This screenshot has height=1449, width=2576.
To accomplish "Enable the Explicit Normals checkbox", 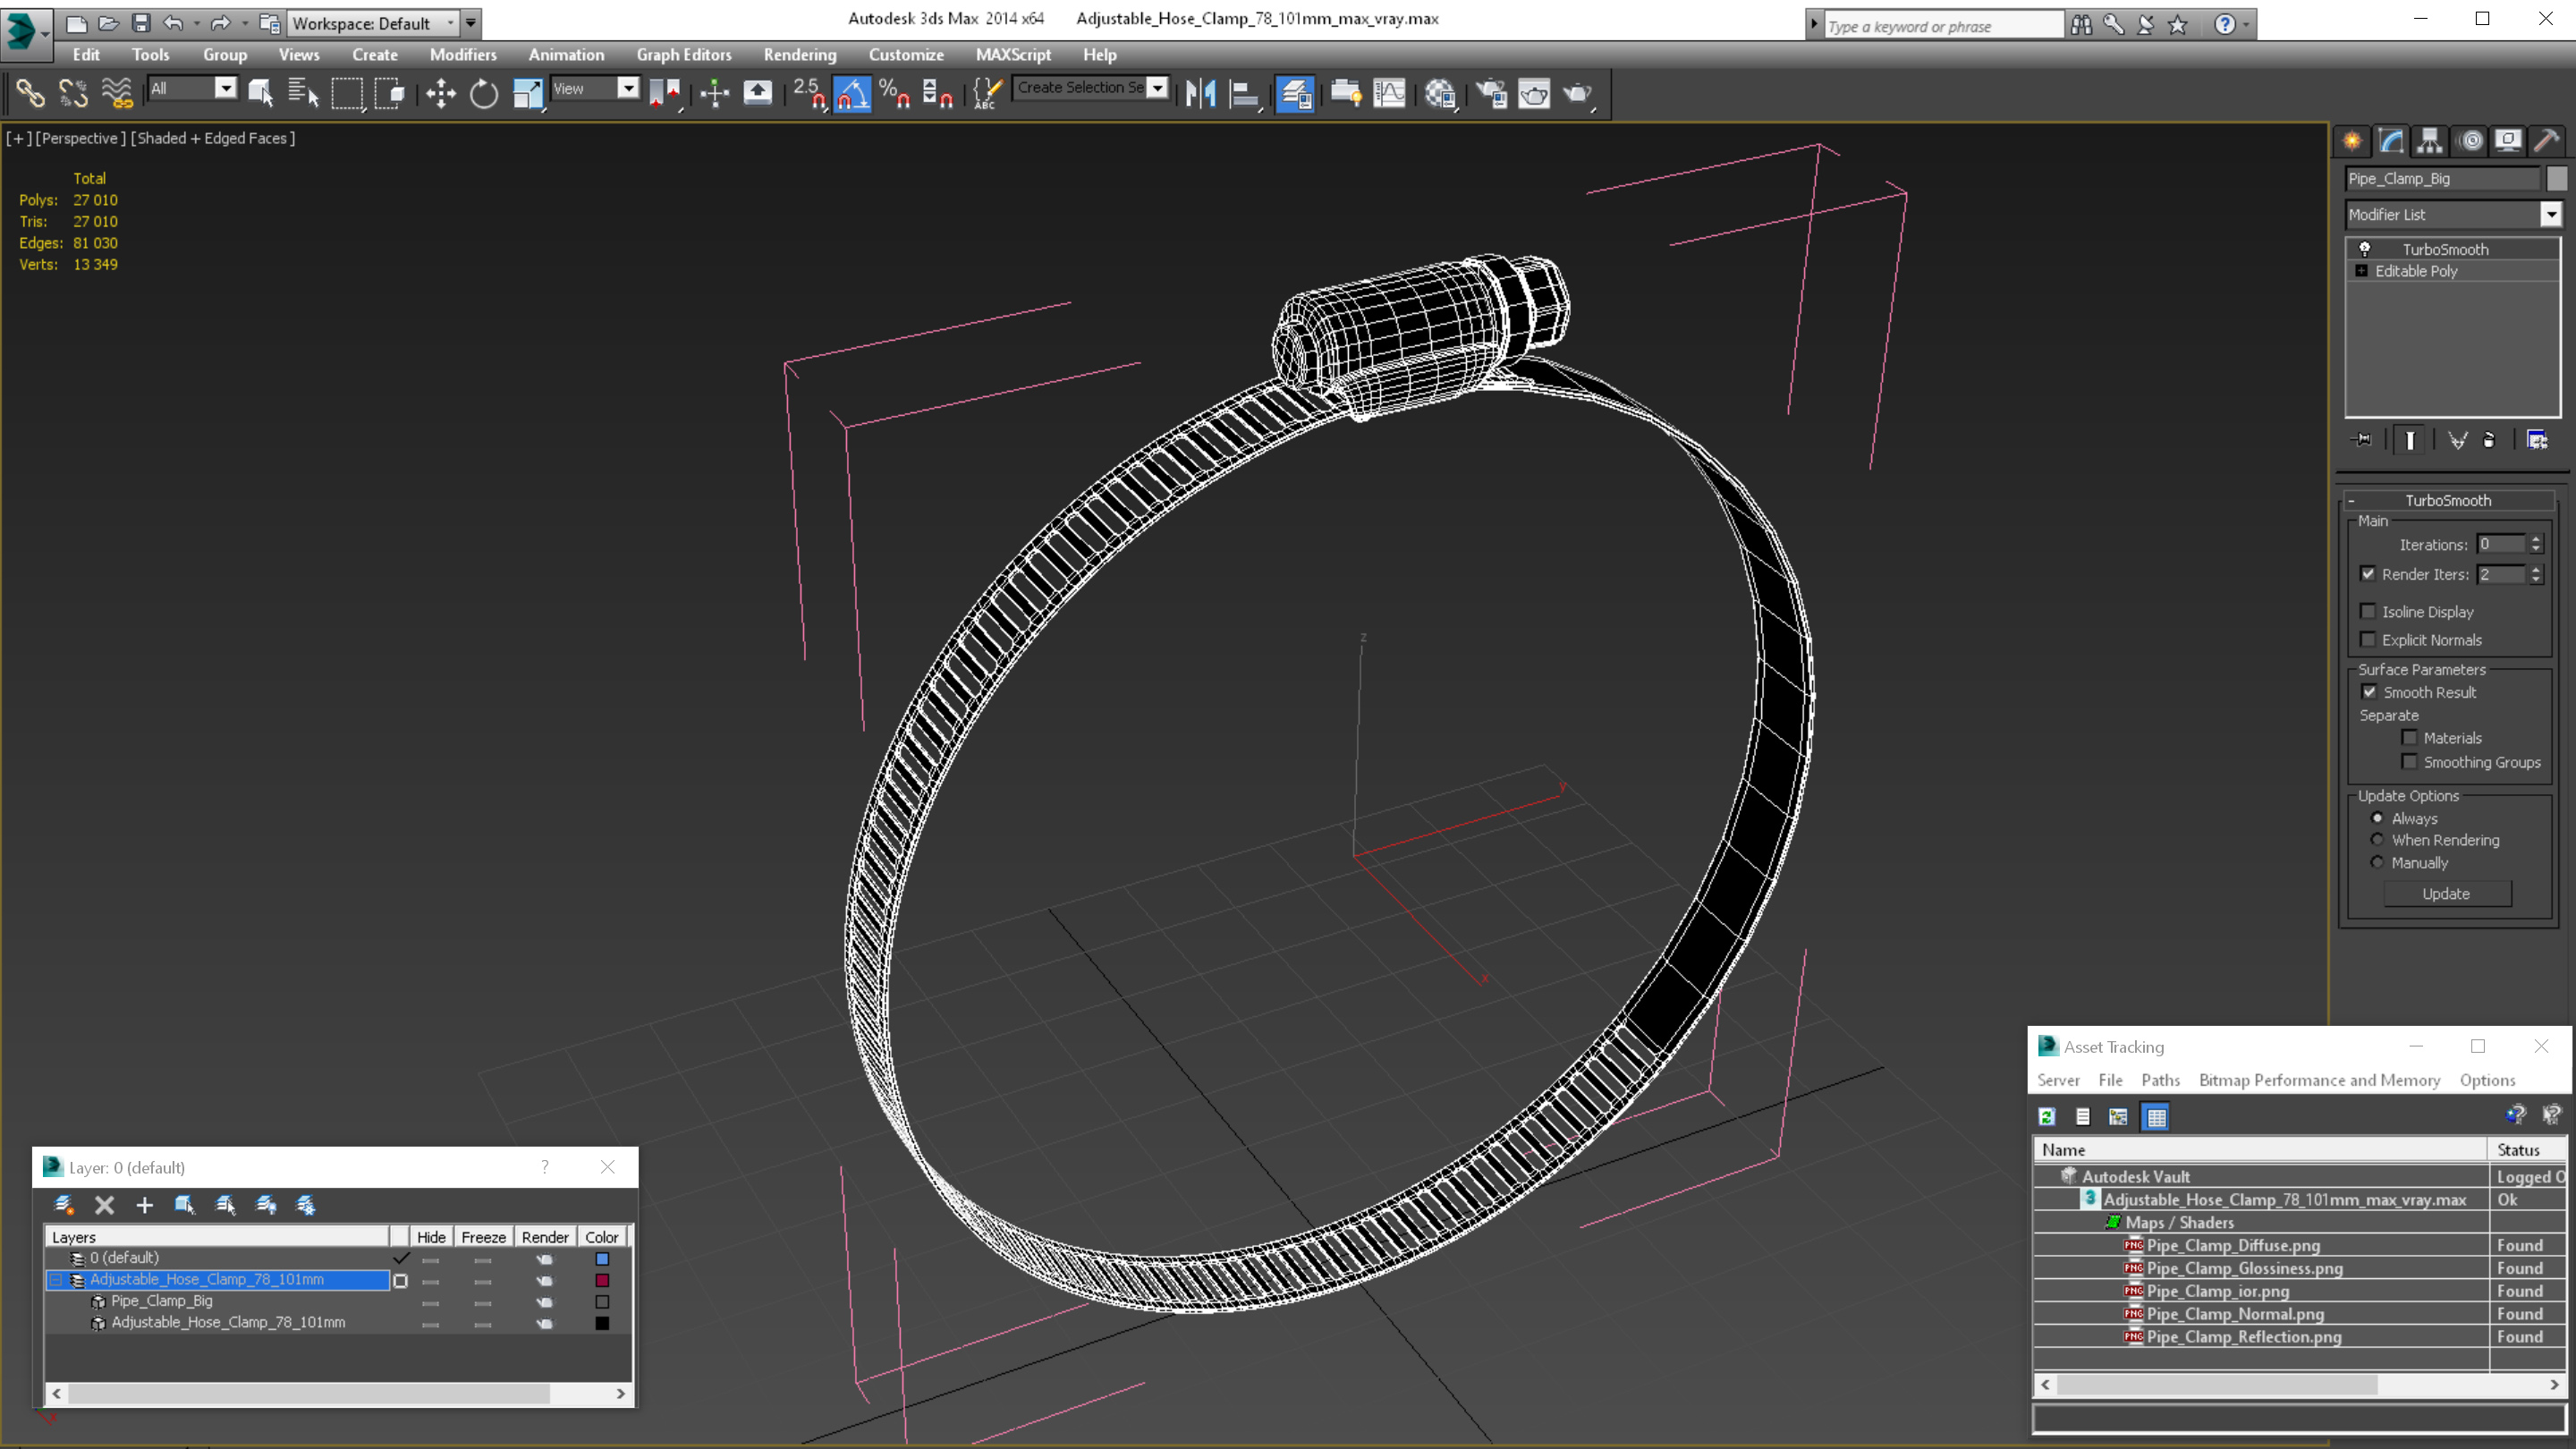I will point(2368,639).
